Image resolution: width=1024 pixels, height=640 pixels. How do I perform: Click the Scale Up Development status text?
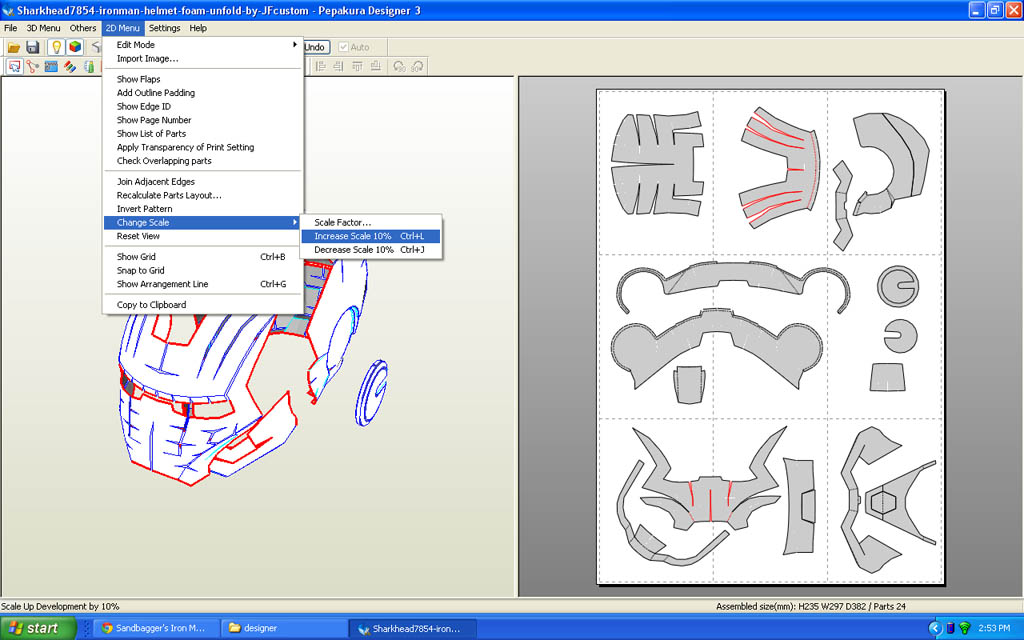(60, 607)
